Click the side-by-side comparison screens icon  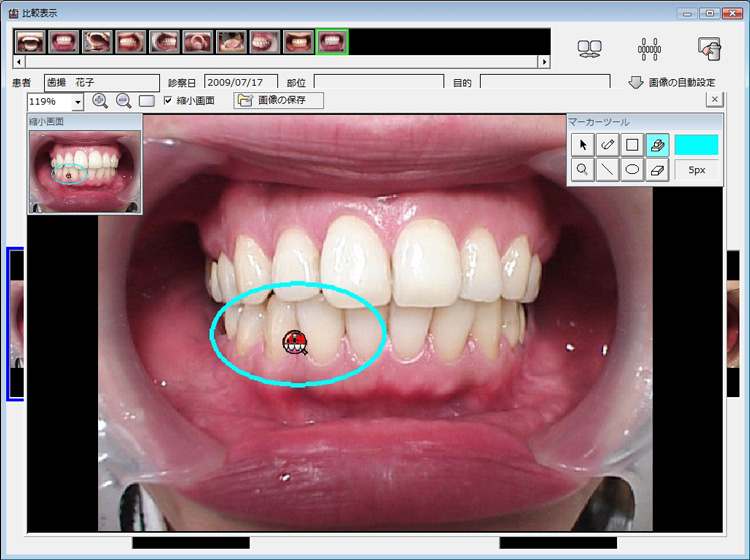pyautogui.click(x=589, y=49)
